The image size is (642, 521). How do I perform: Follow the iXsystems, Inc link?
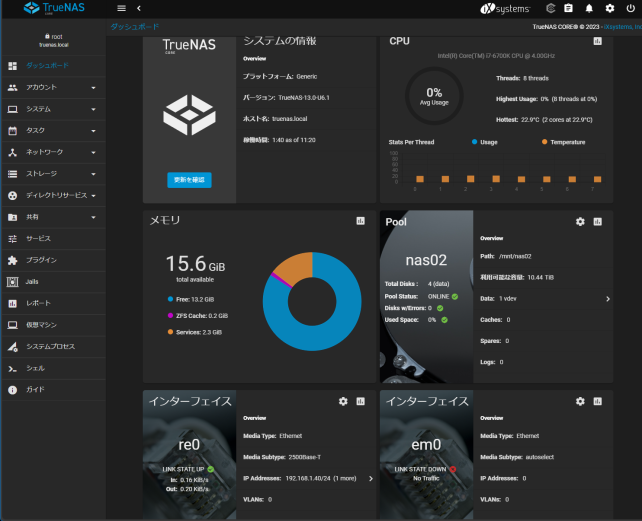click(x=623, y=27)
